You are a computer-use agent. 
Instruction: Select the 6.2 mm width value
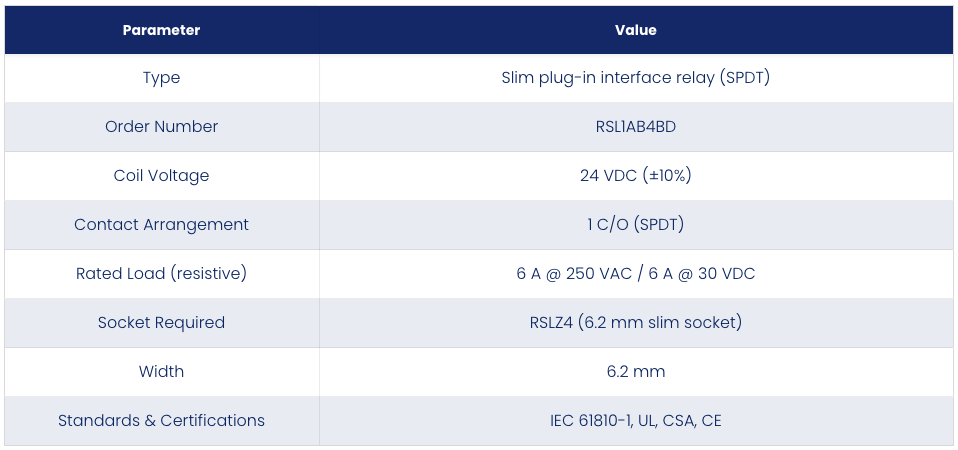point(635,371)
